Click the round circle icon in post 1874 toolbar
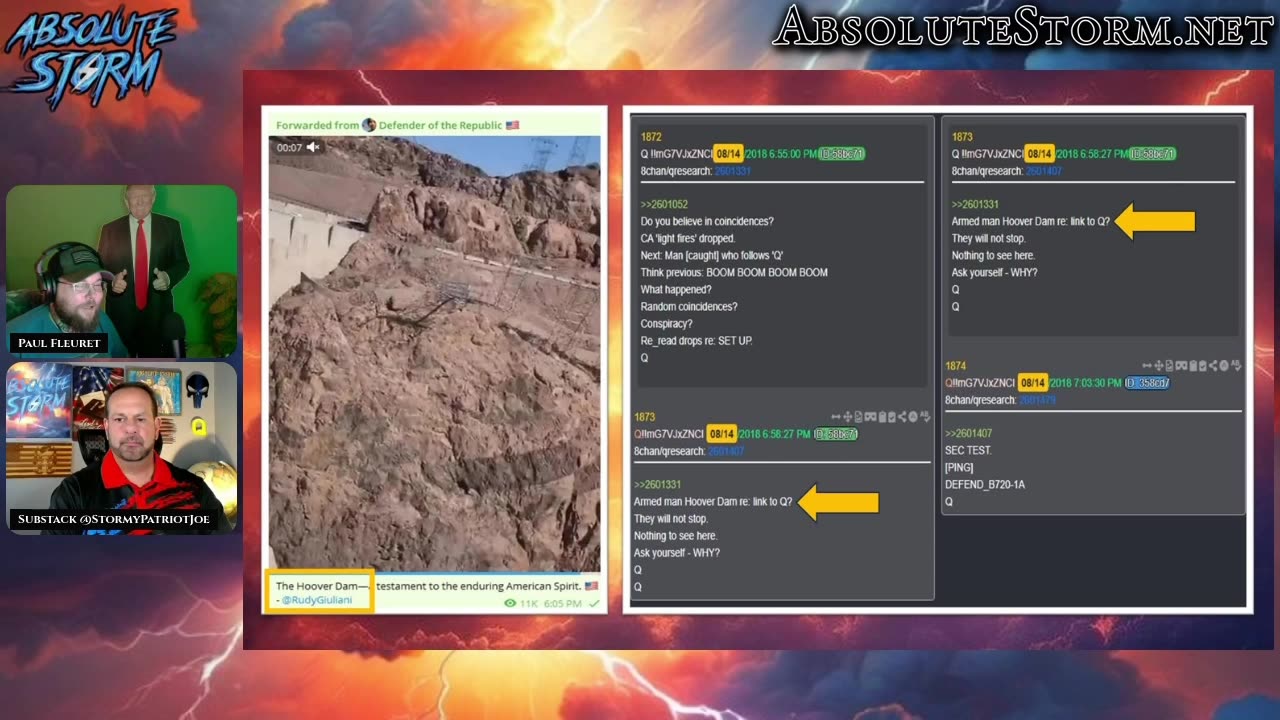1280x720 pixels. 1224,366
